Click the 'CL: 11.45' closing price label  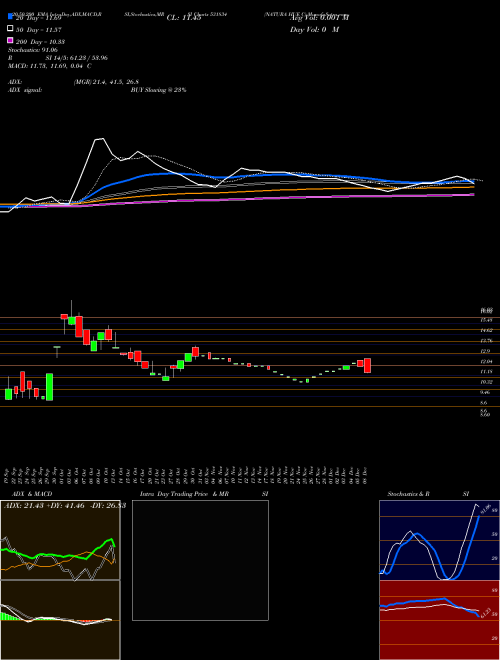(184, 18)
